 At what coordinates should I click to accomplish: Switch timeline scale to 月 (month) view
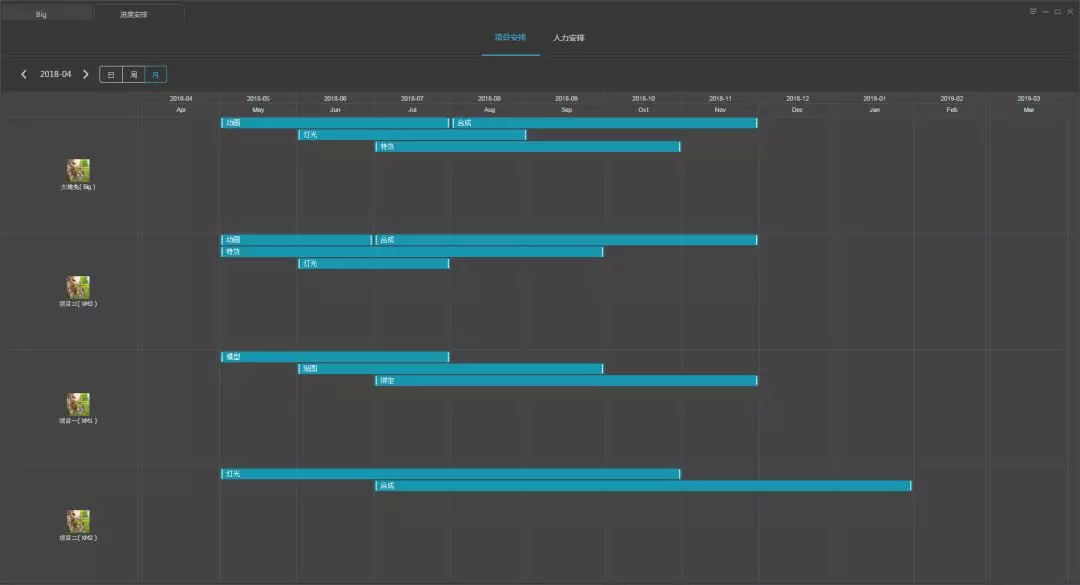pos(156,74)
